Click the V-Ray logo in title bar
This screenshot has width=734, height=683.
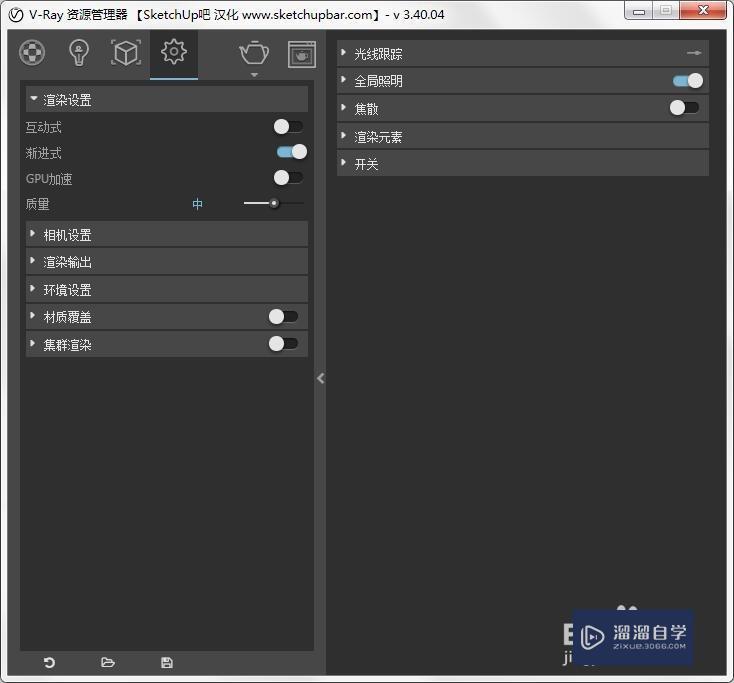click(16, 15)
